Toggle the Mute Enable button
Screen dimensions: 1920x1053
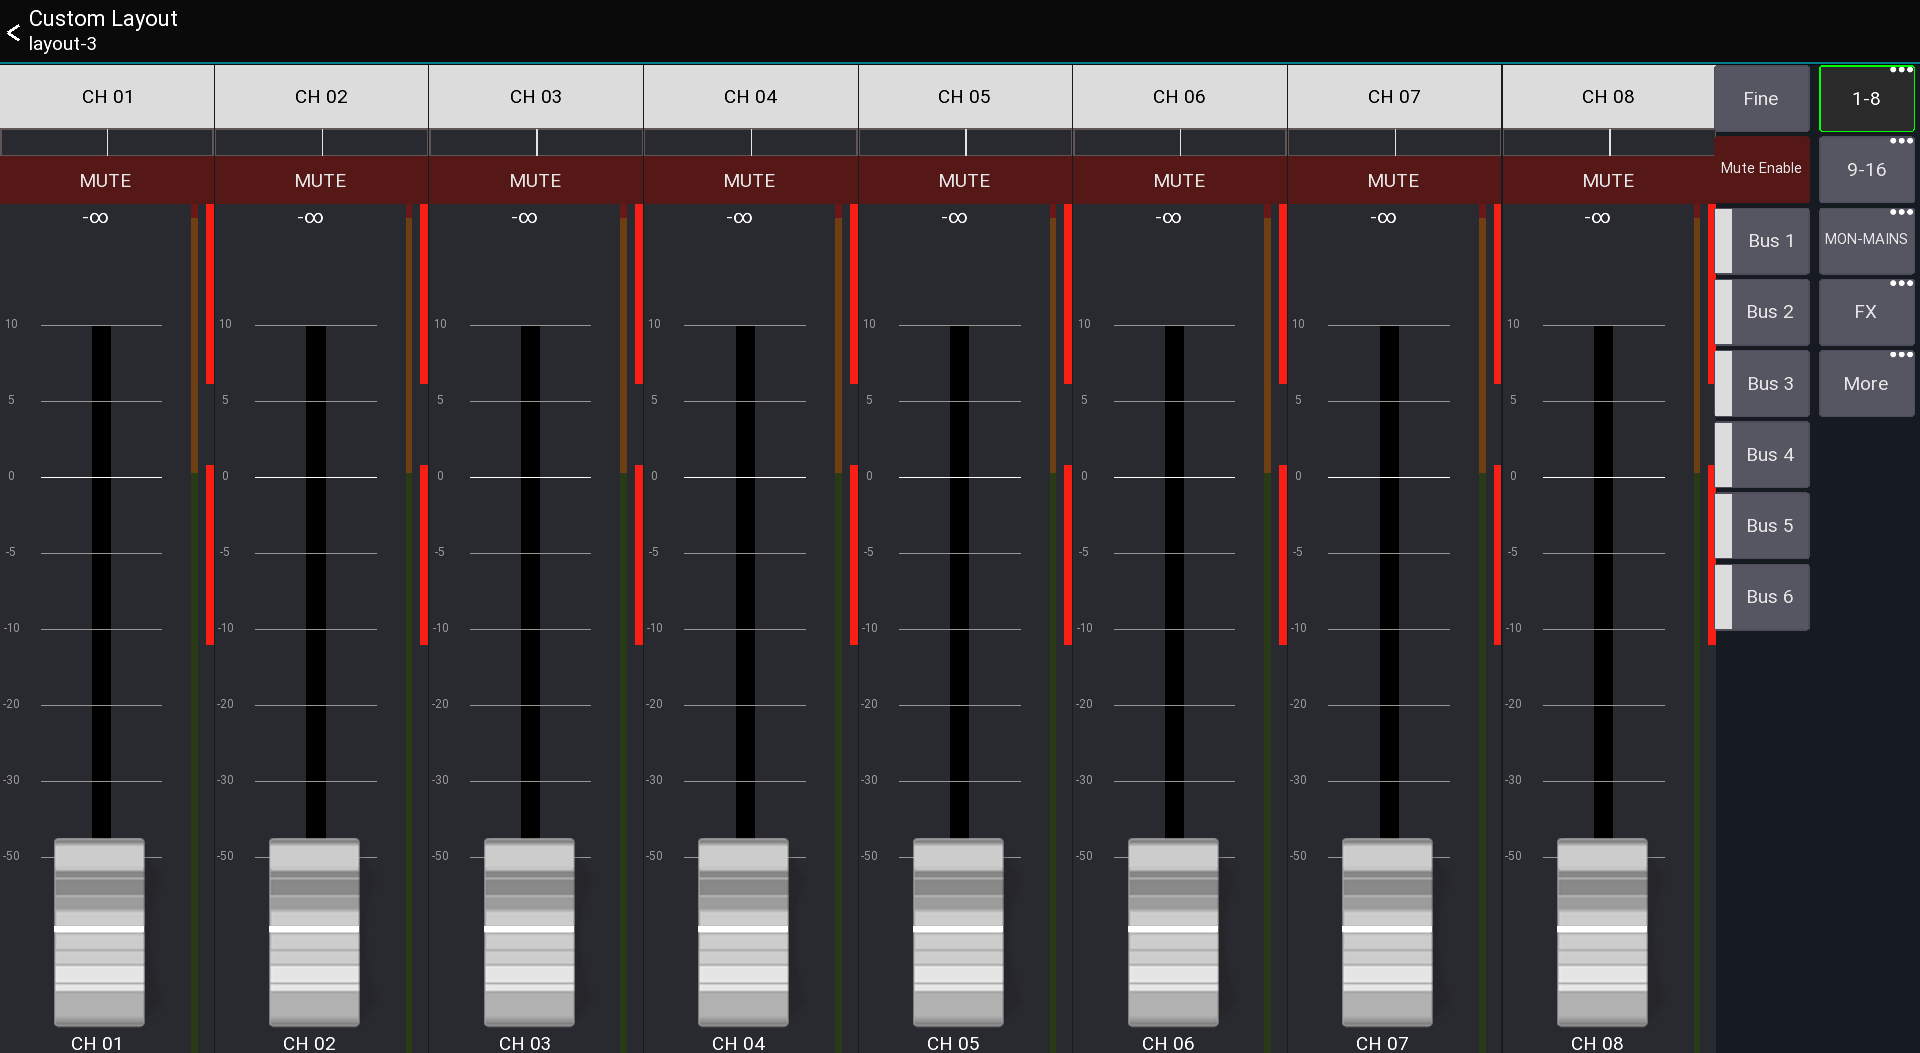tap(1761, 169)
